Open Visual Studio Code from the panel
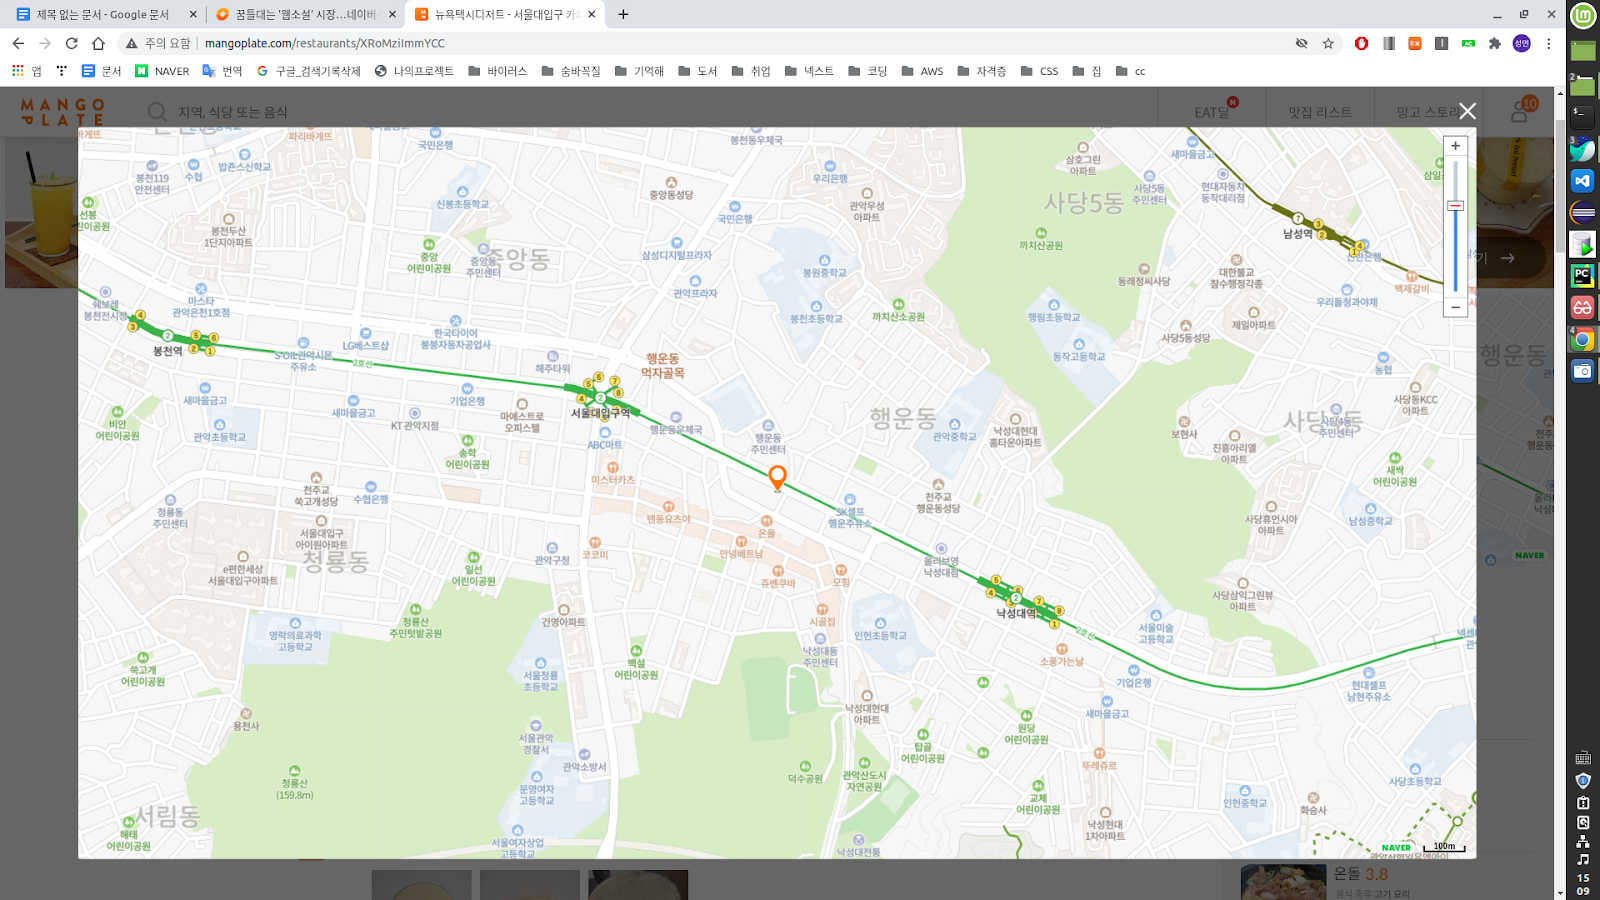Viewport: 1600px width, 900px height. click(1582, 181)
